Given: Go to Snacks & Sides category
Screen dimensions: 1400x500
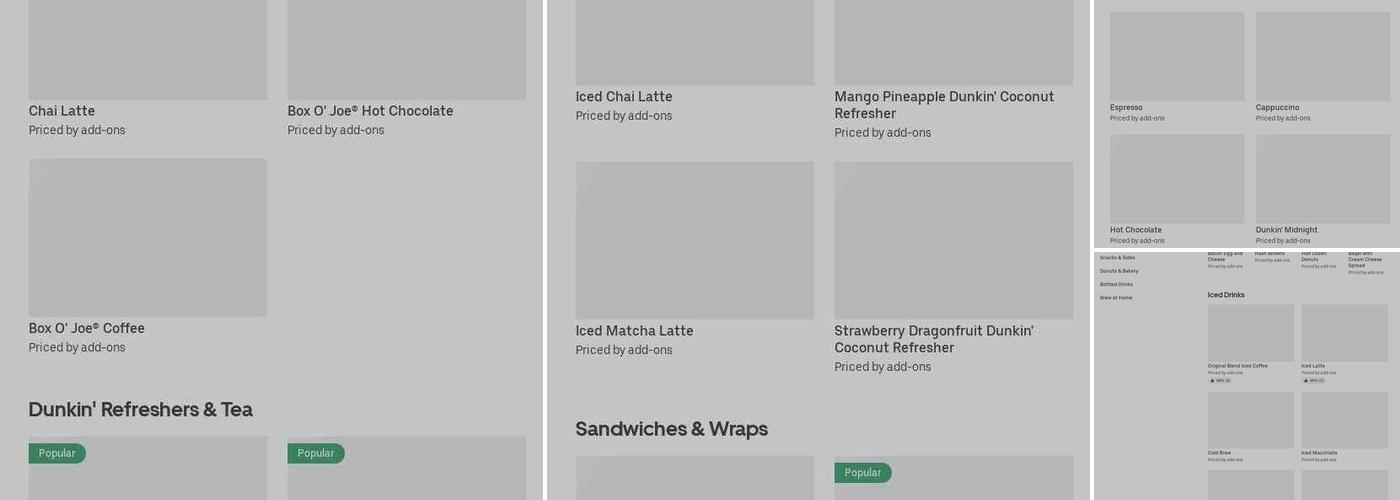Looking at the screenshot, I should (x=1117, y=257).
